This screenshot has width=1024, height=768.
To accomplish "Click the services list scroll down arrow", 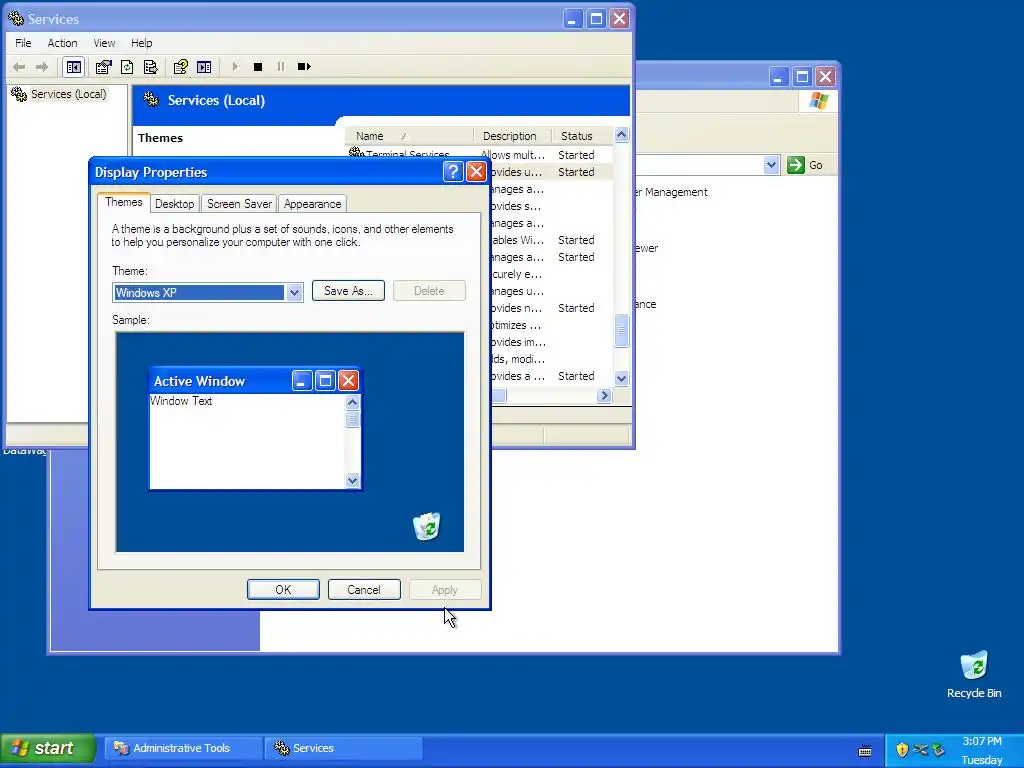I will pyautogui.click(x=621, y=378).
